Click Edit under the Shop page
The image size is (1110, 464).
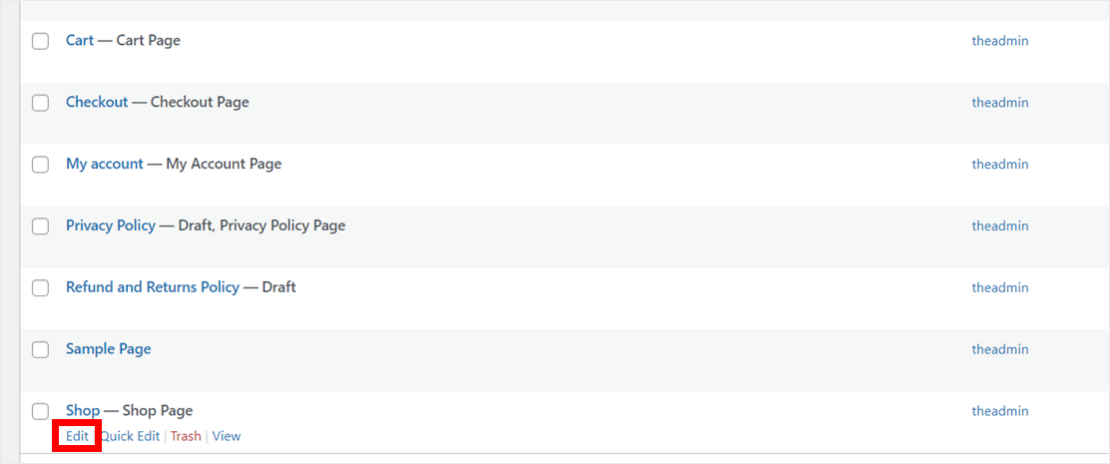point(77,436)
